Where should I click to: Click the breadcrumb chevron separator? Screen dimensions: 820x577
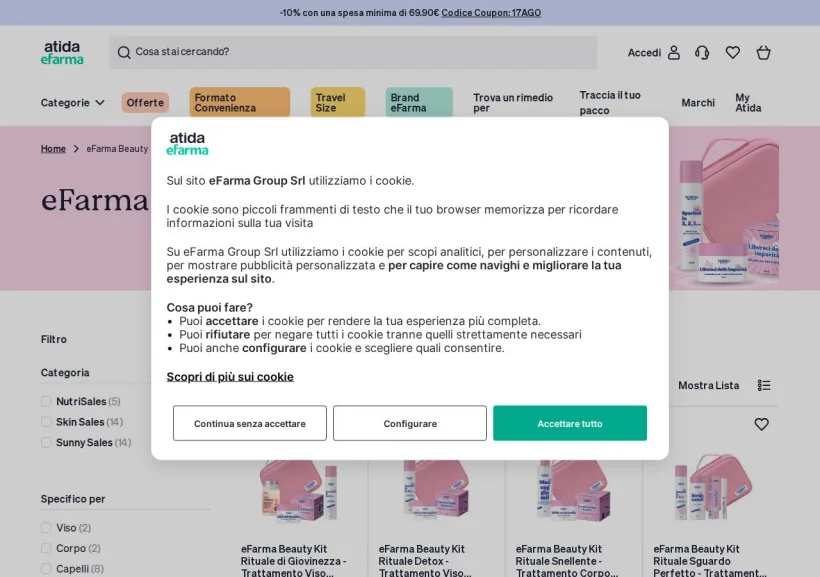pos(76,149)
